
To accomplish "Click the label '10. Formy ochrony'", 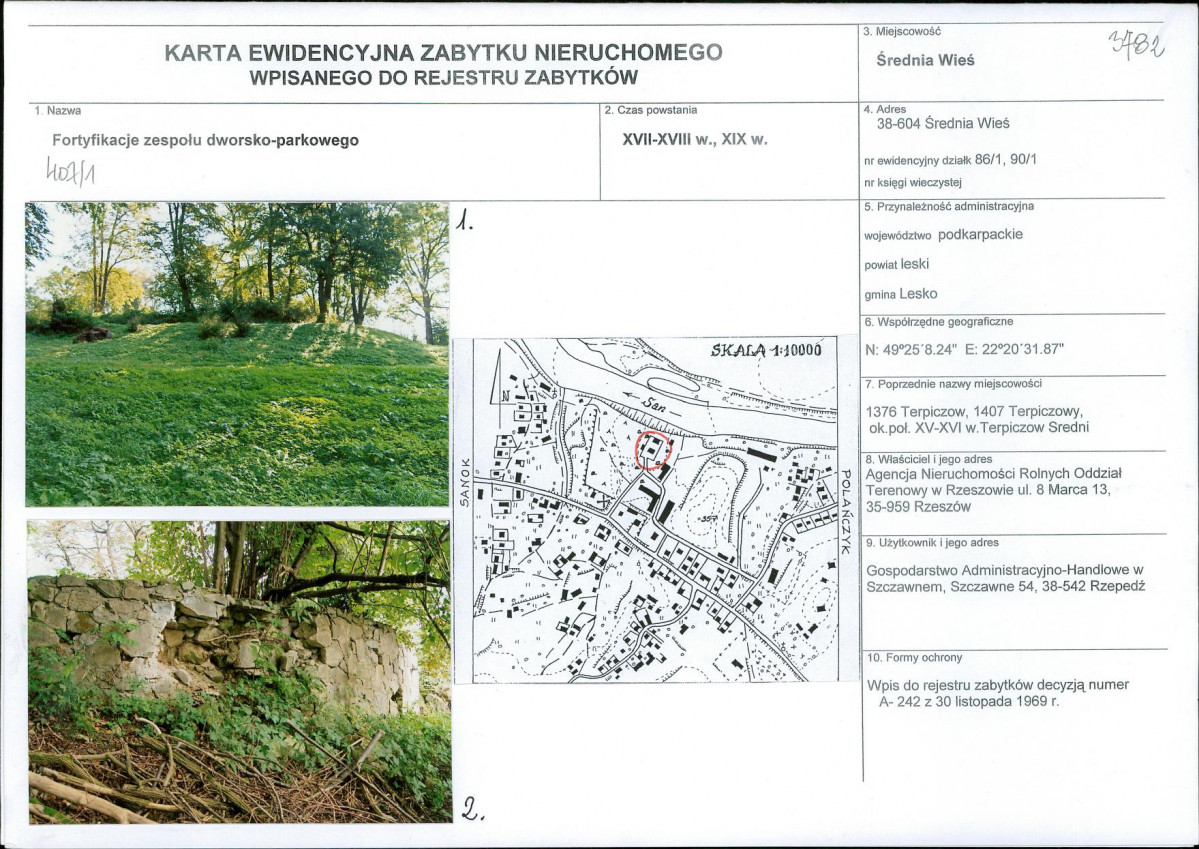I will click(x=915, y=658).
